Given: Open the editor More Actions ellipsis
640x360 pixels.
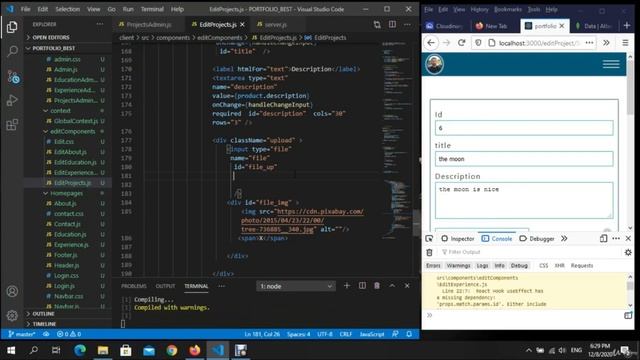Looking at the screenshot, I should (407, 24).
